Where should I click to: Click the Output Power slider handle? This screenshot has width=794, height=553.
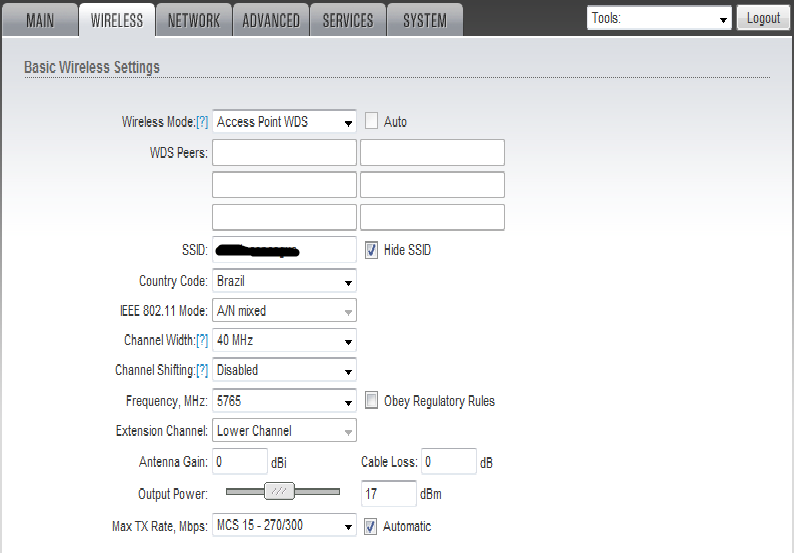pos(279,491)
